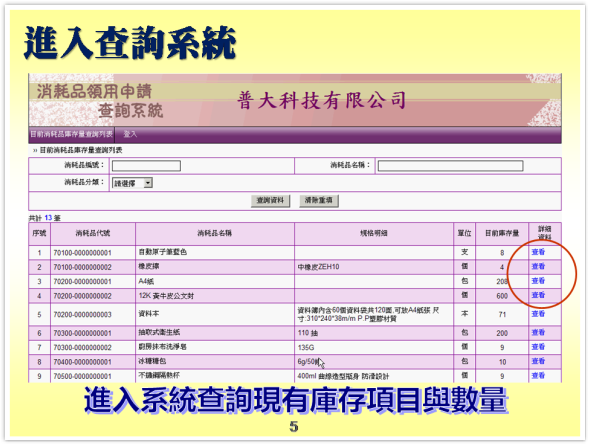Open 查看 link for item 70100-0000000001
590x445 pixels.
point(538,252)
